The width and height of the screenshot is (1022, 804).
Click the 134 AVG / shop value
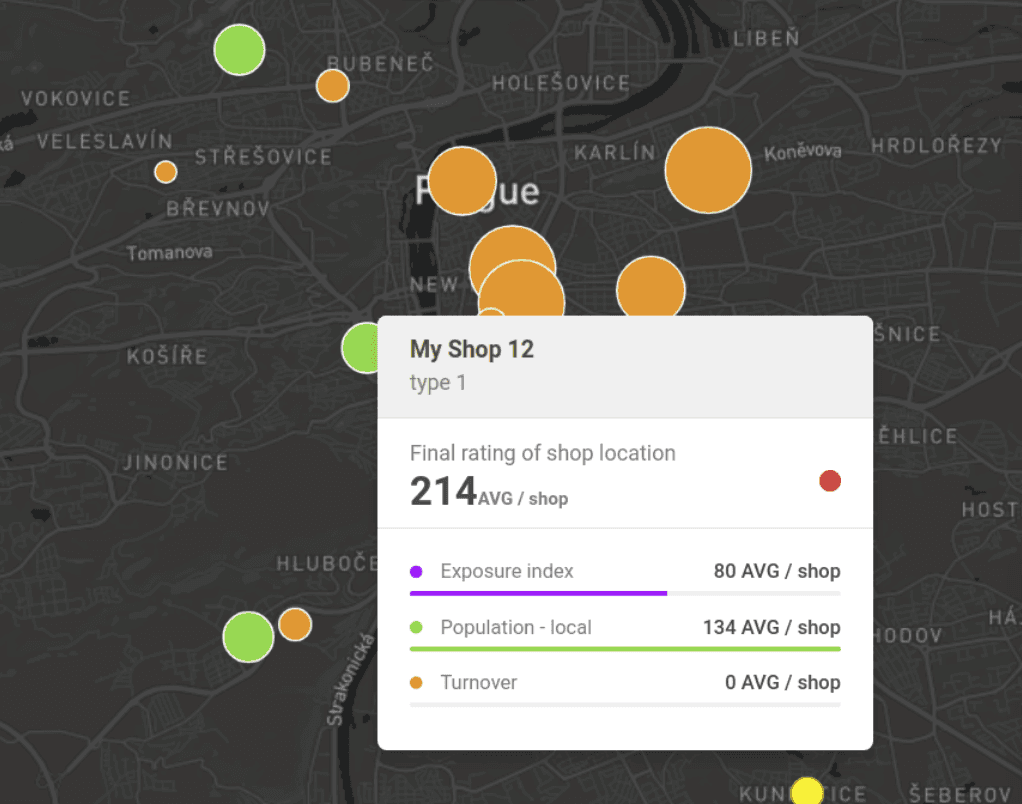[x=772, y=627]
